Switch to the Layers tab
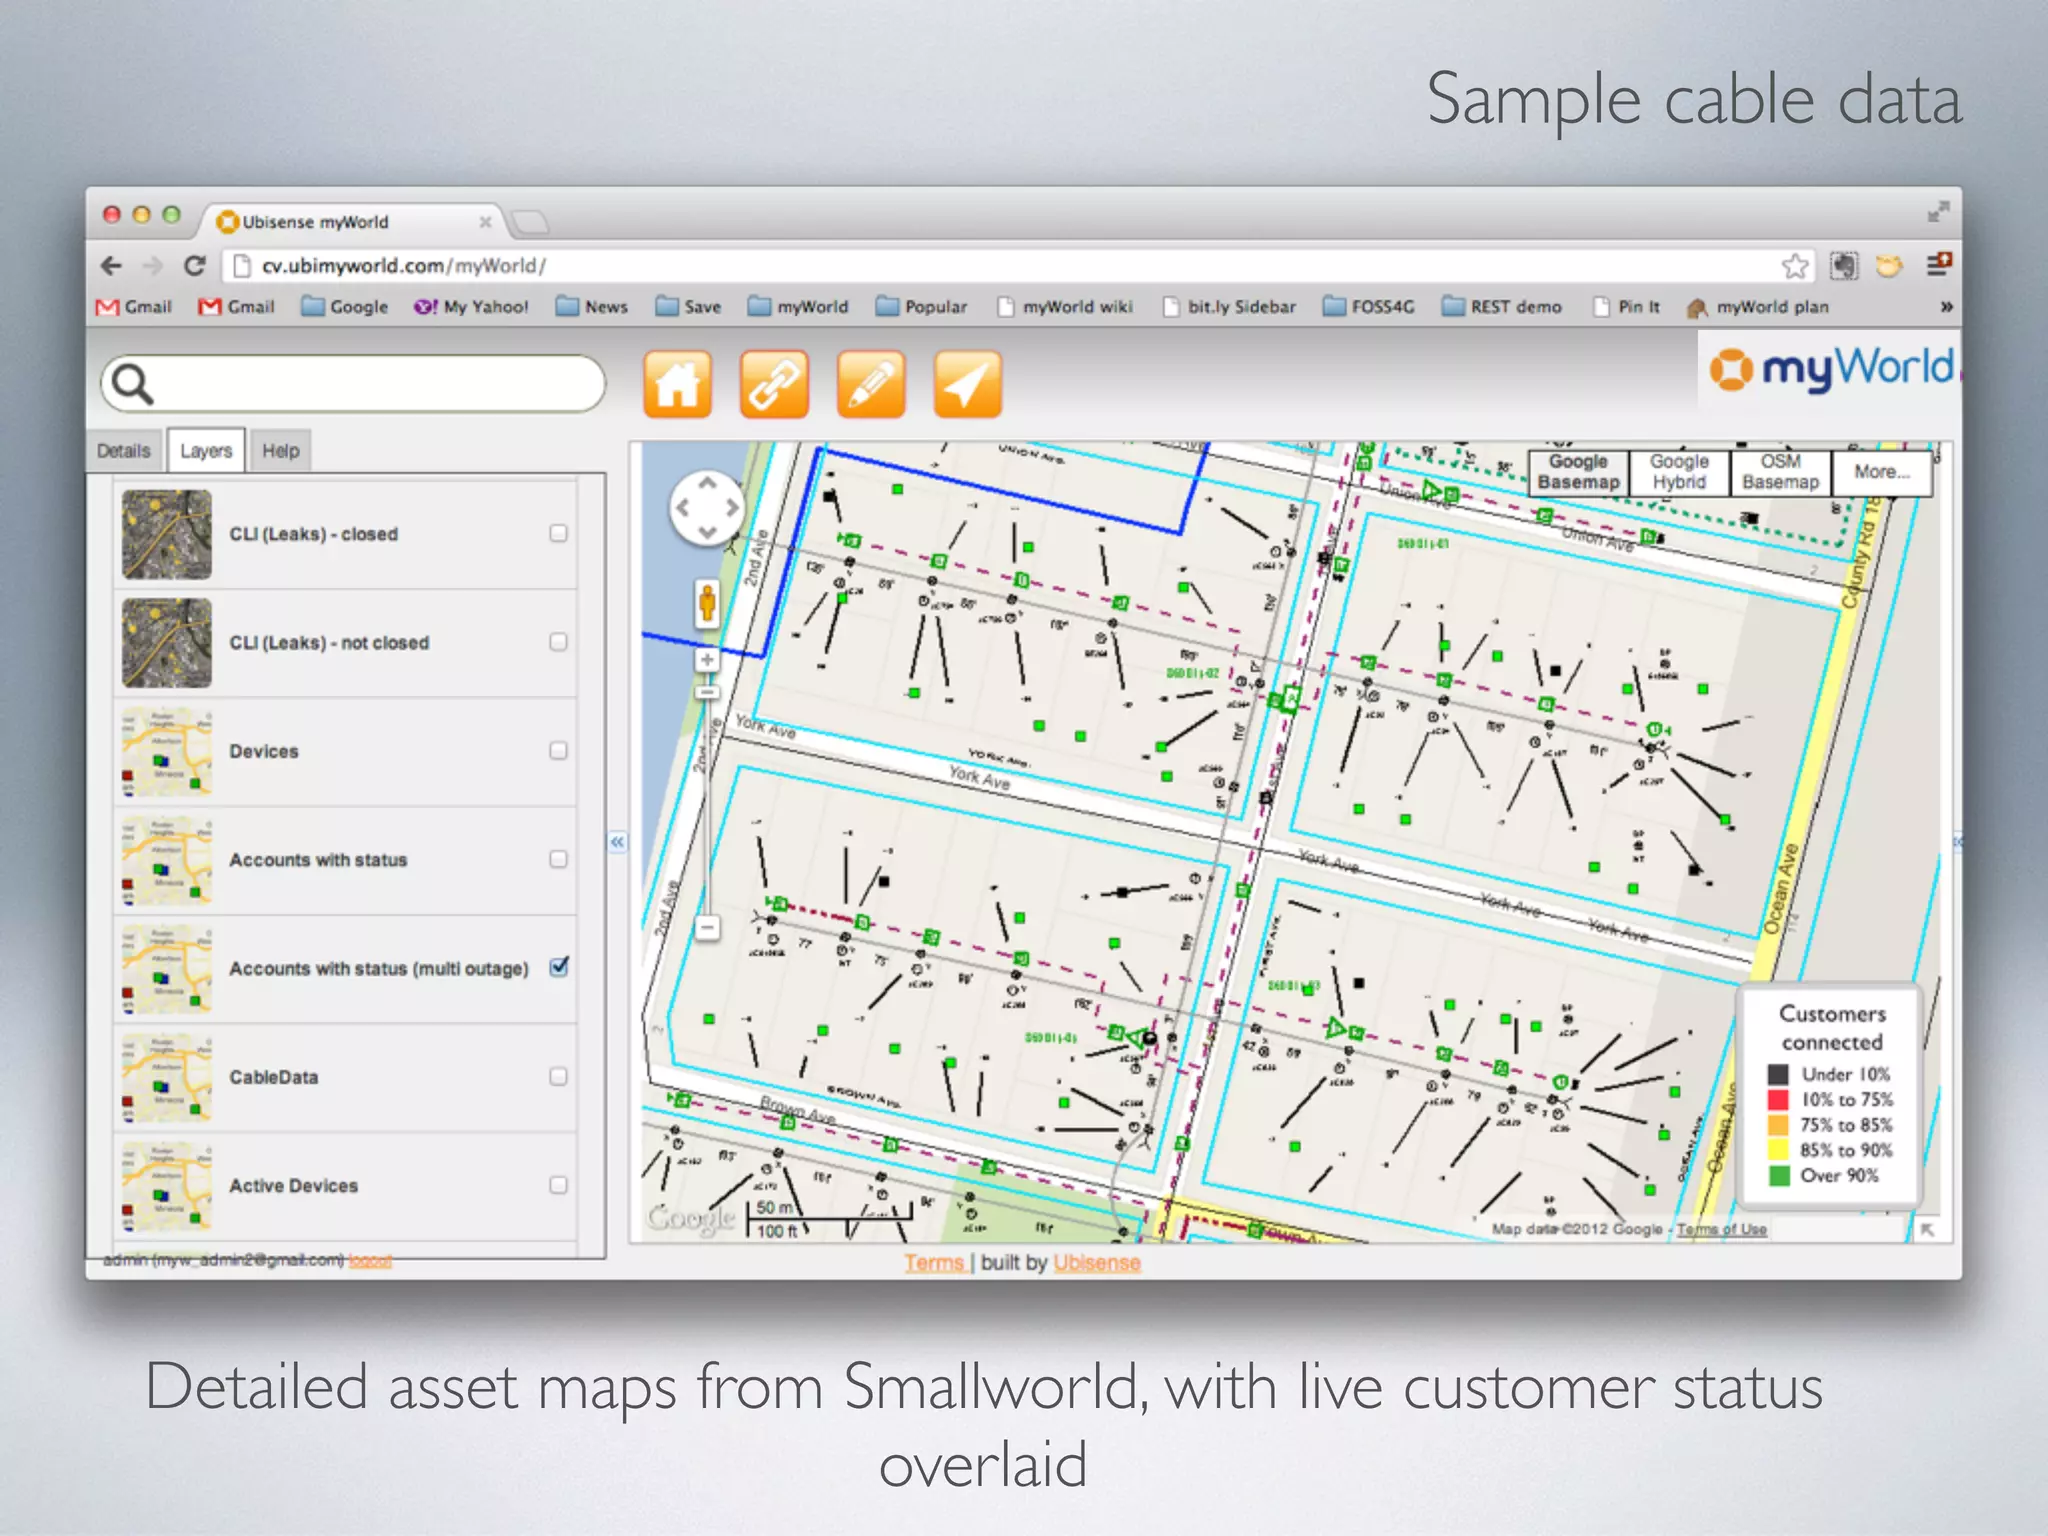This screenshot has height=1536, width=2048. click(206, 451)
